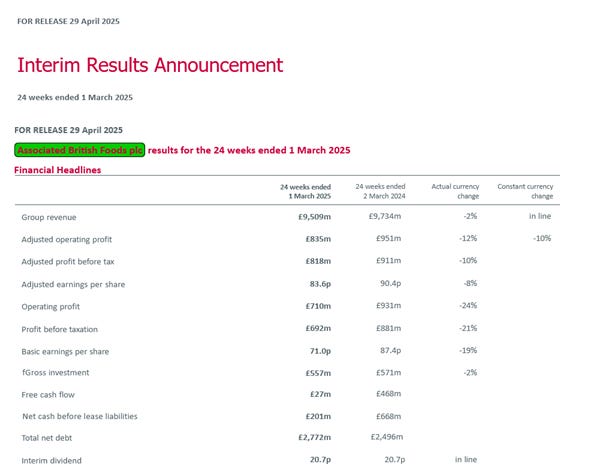The width and height of the screenshot is (602, 470).
Task: Click the Actual currency change column header
Action: tap(455, 191)
